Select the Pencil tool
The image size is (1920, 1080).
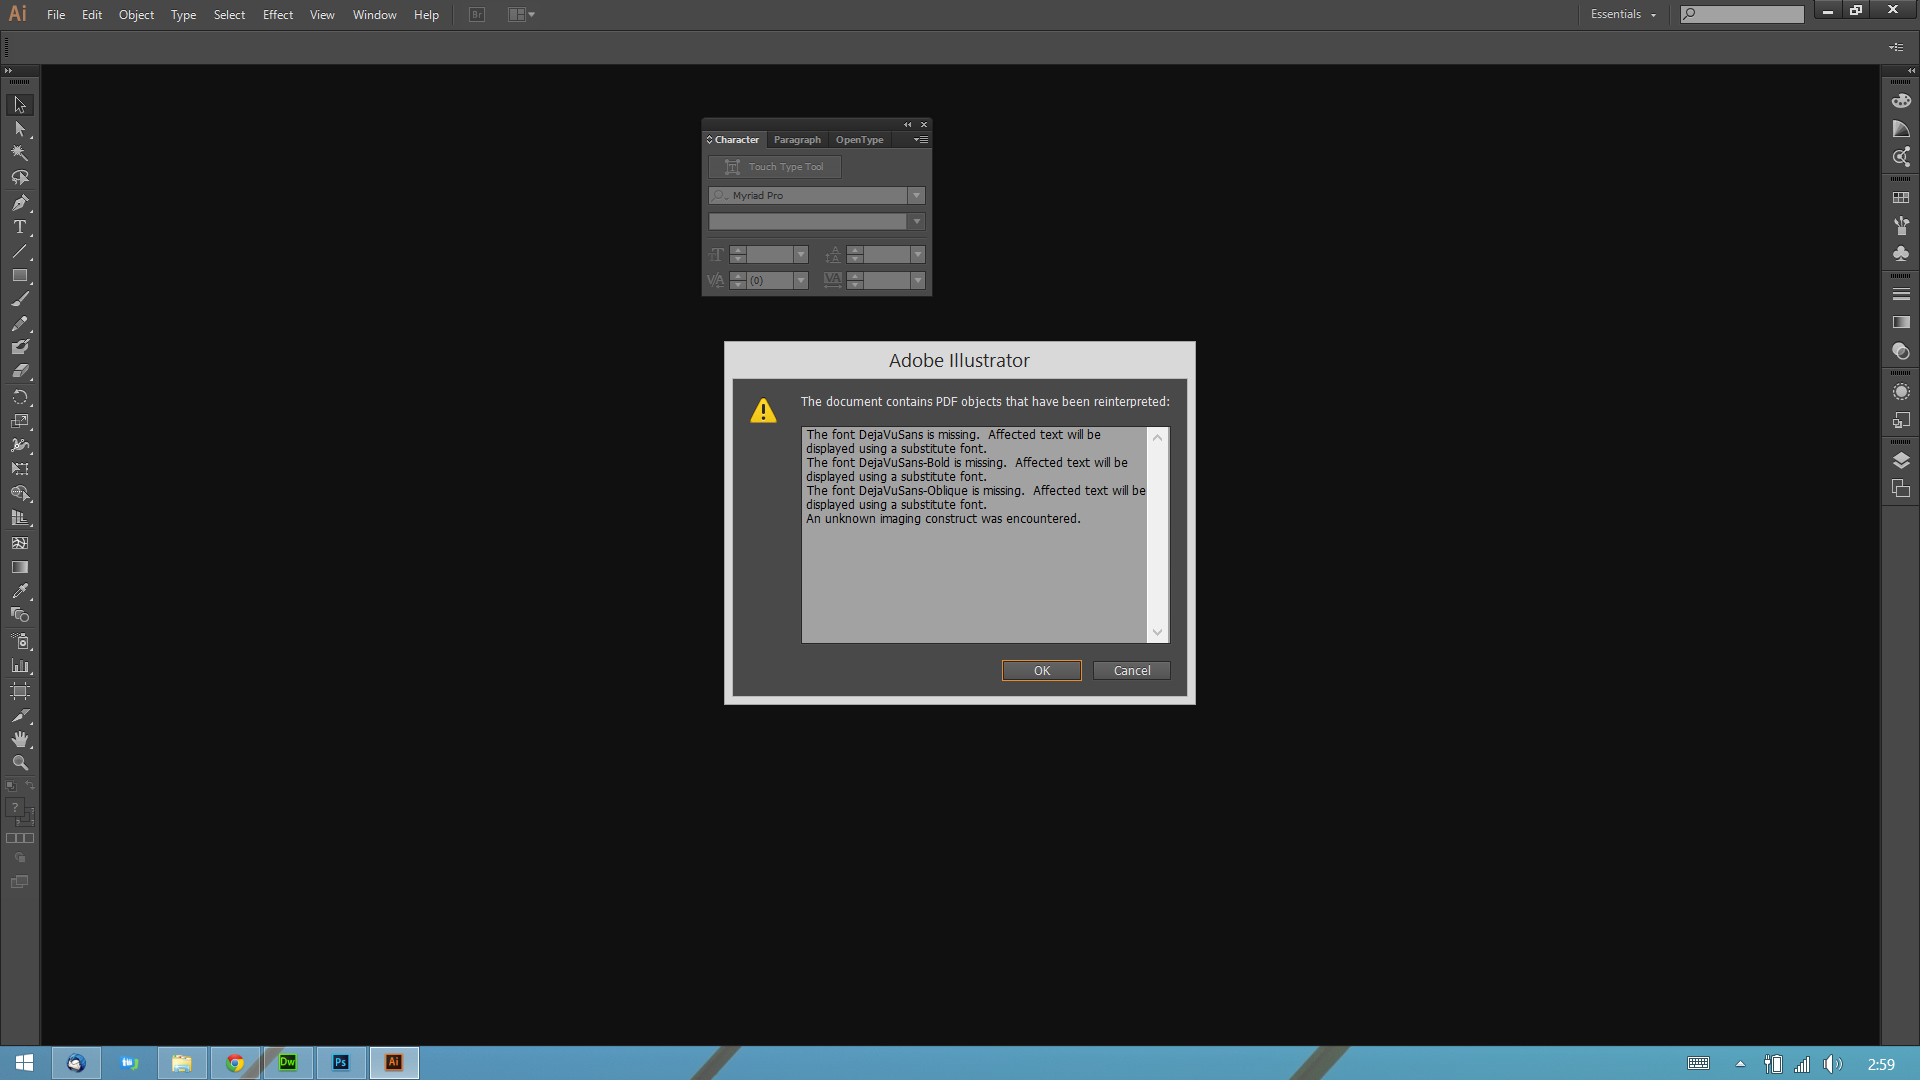(20, 324)
